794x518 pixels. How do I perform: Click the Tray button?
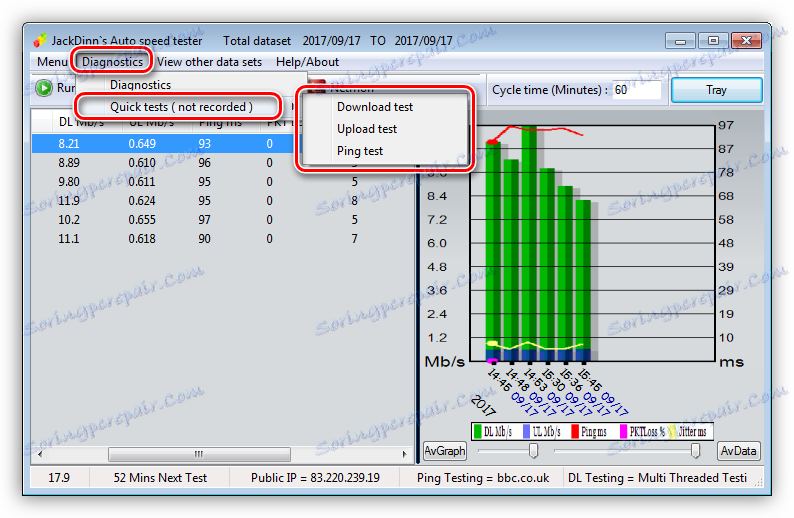(x=716, y=90)
